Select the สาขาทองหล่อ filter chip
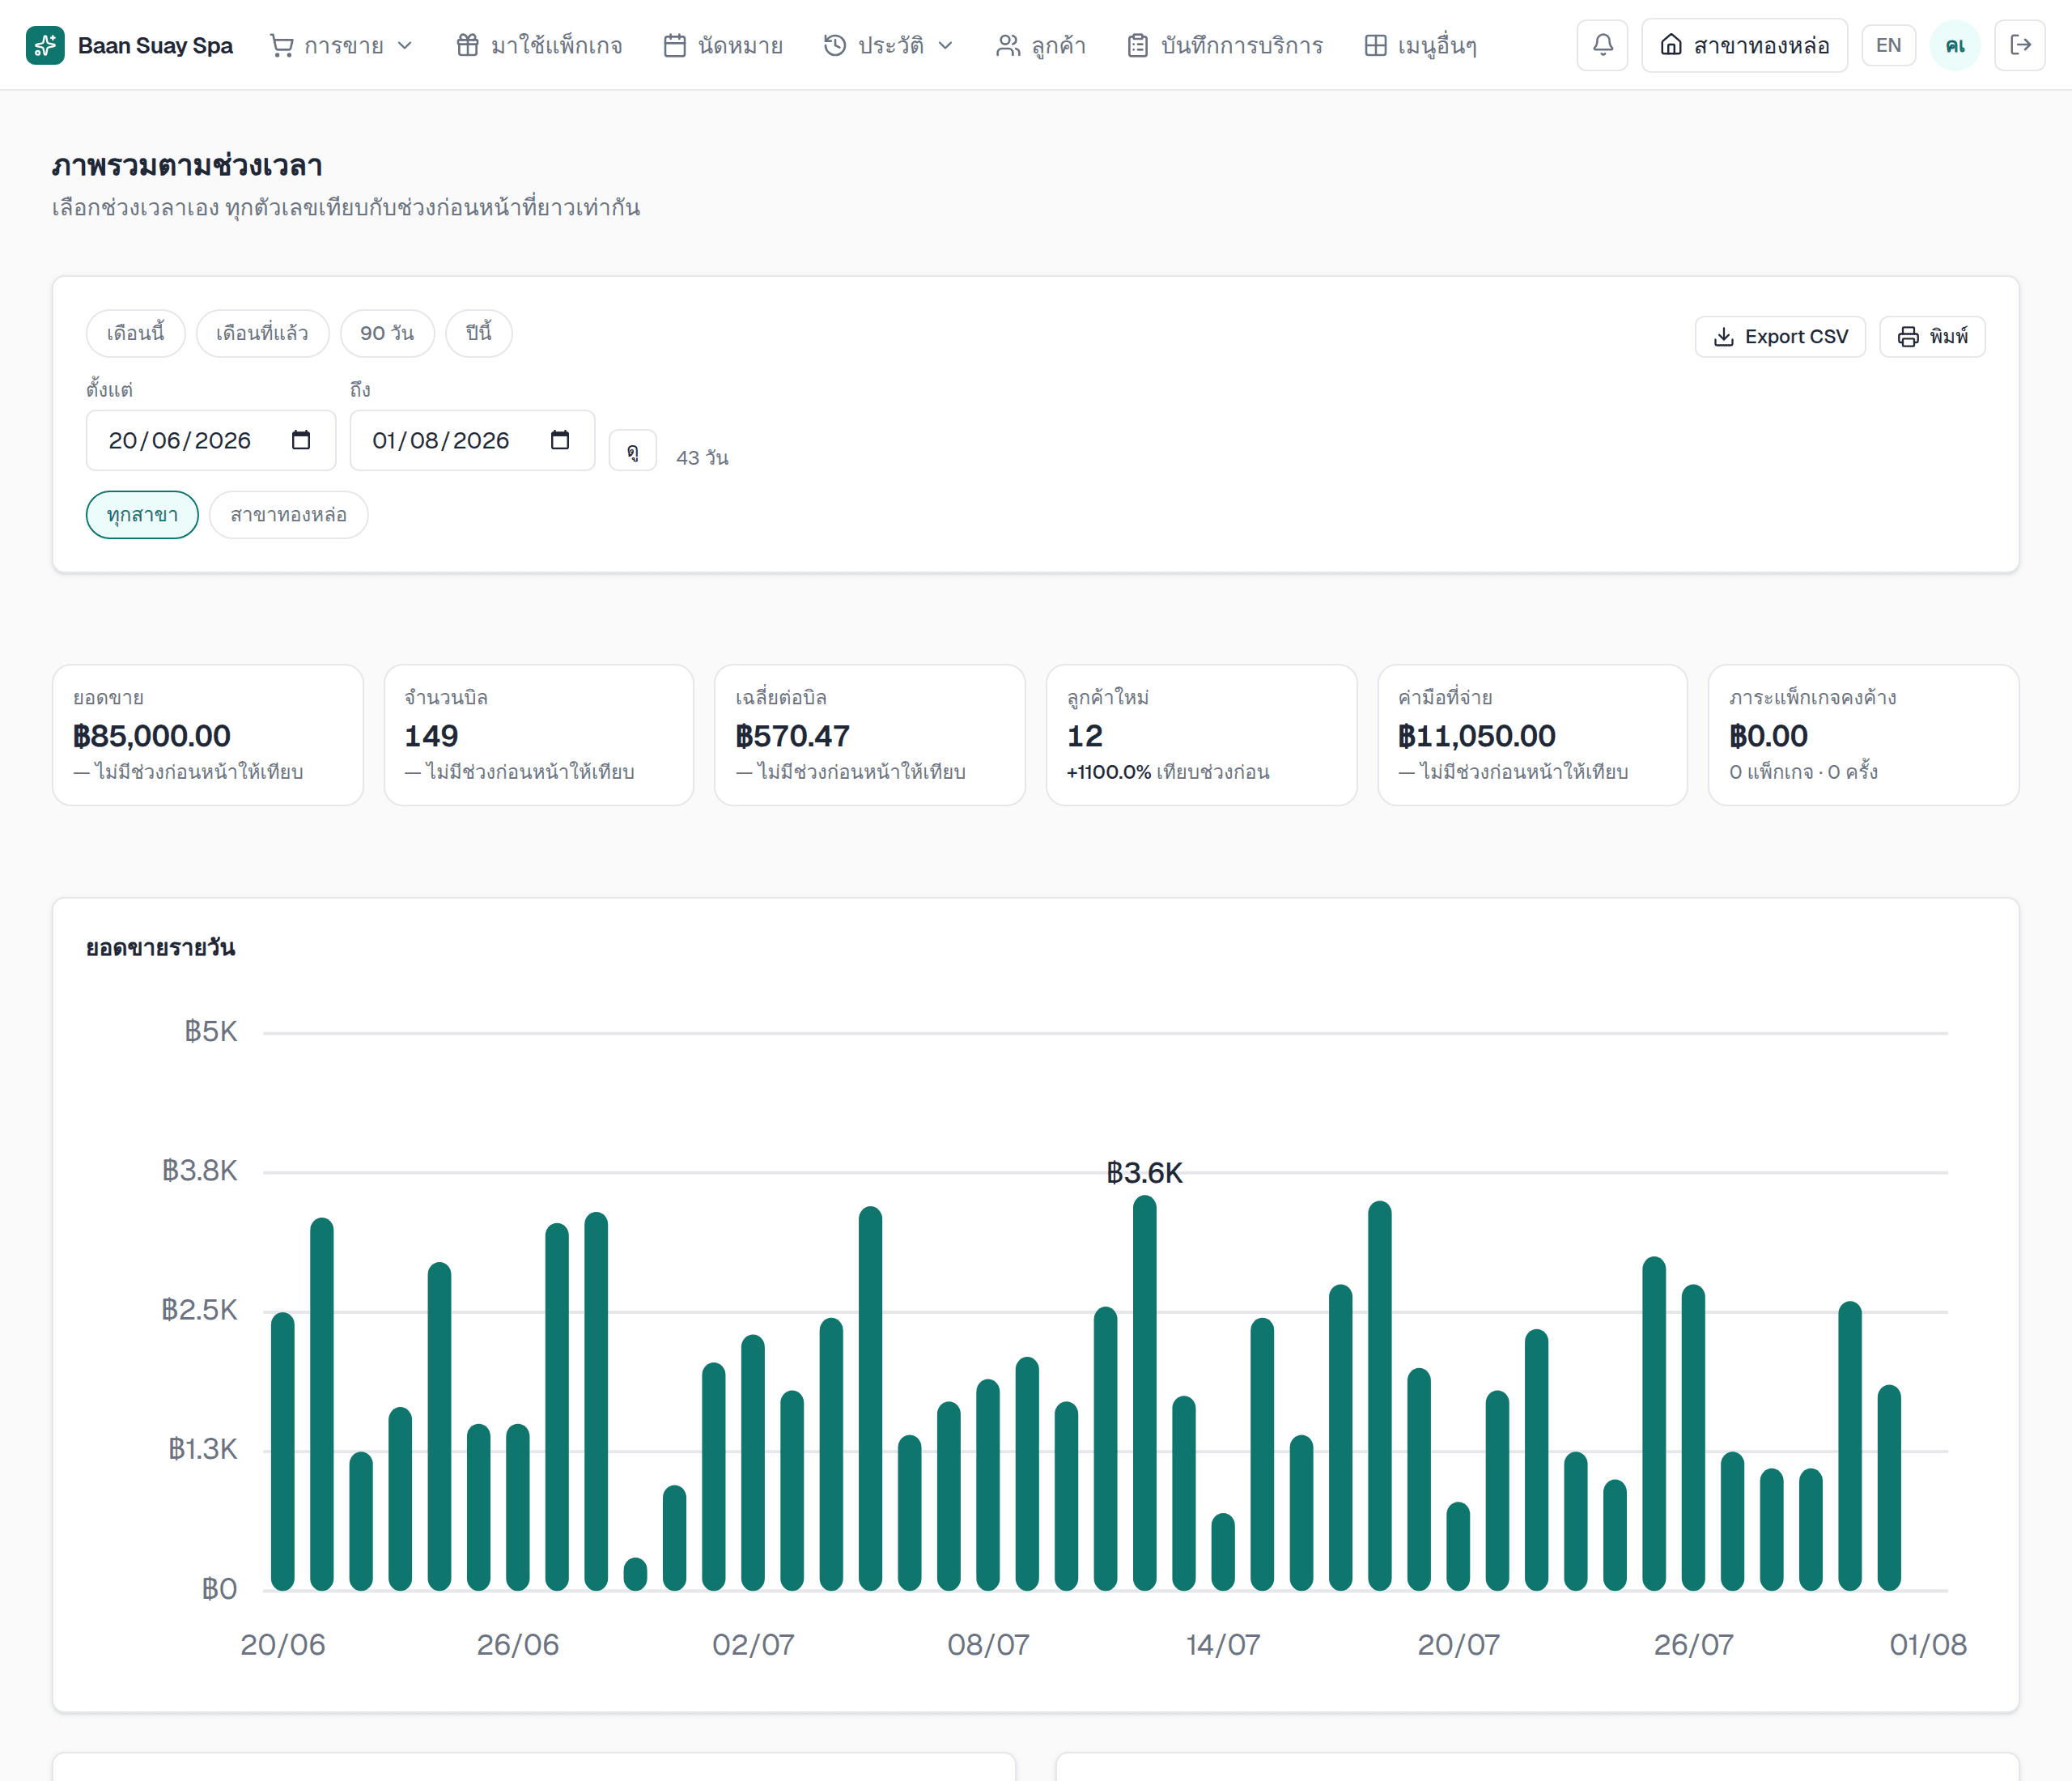2072x1781 pixels. (288, 515)
